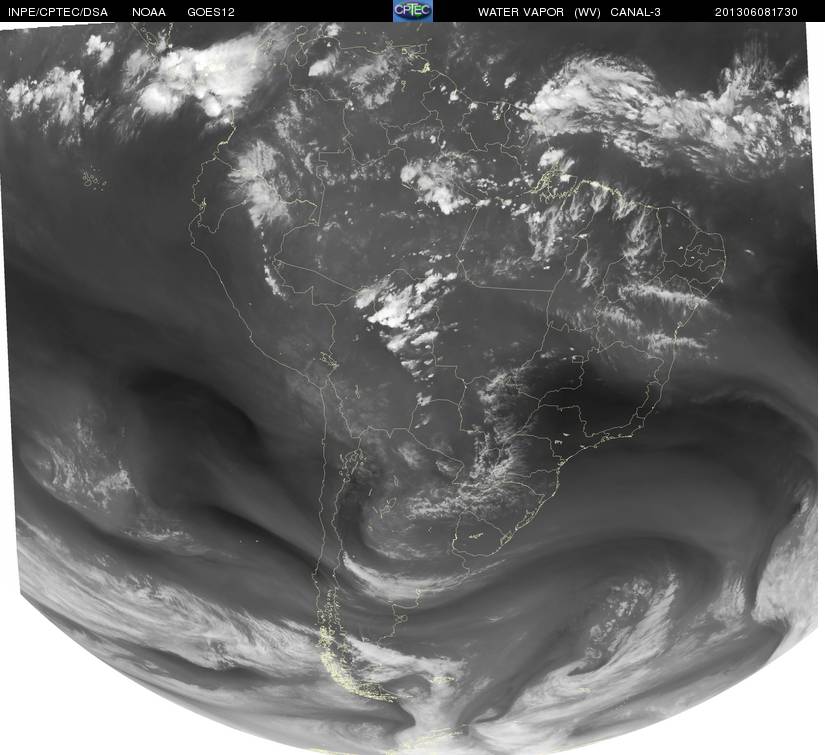Click the 201306081730 timestamp
825x755 pixels.
point(756,12)
